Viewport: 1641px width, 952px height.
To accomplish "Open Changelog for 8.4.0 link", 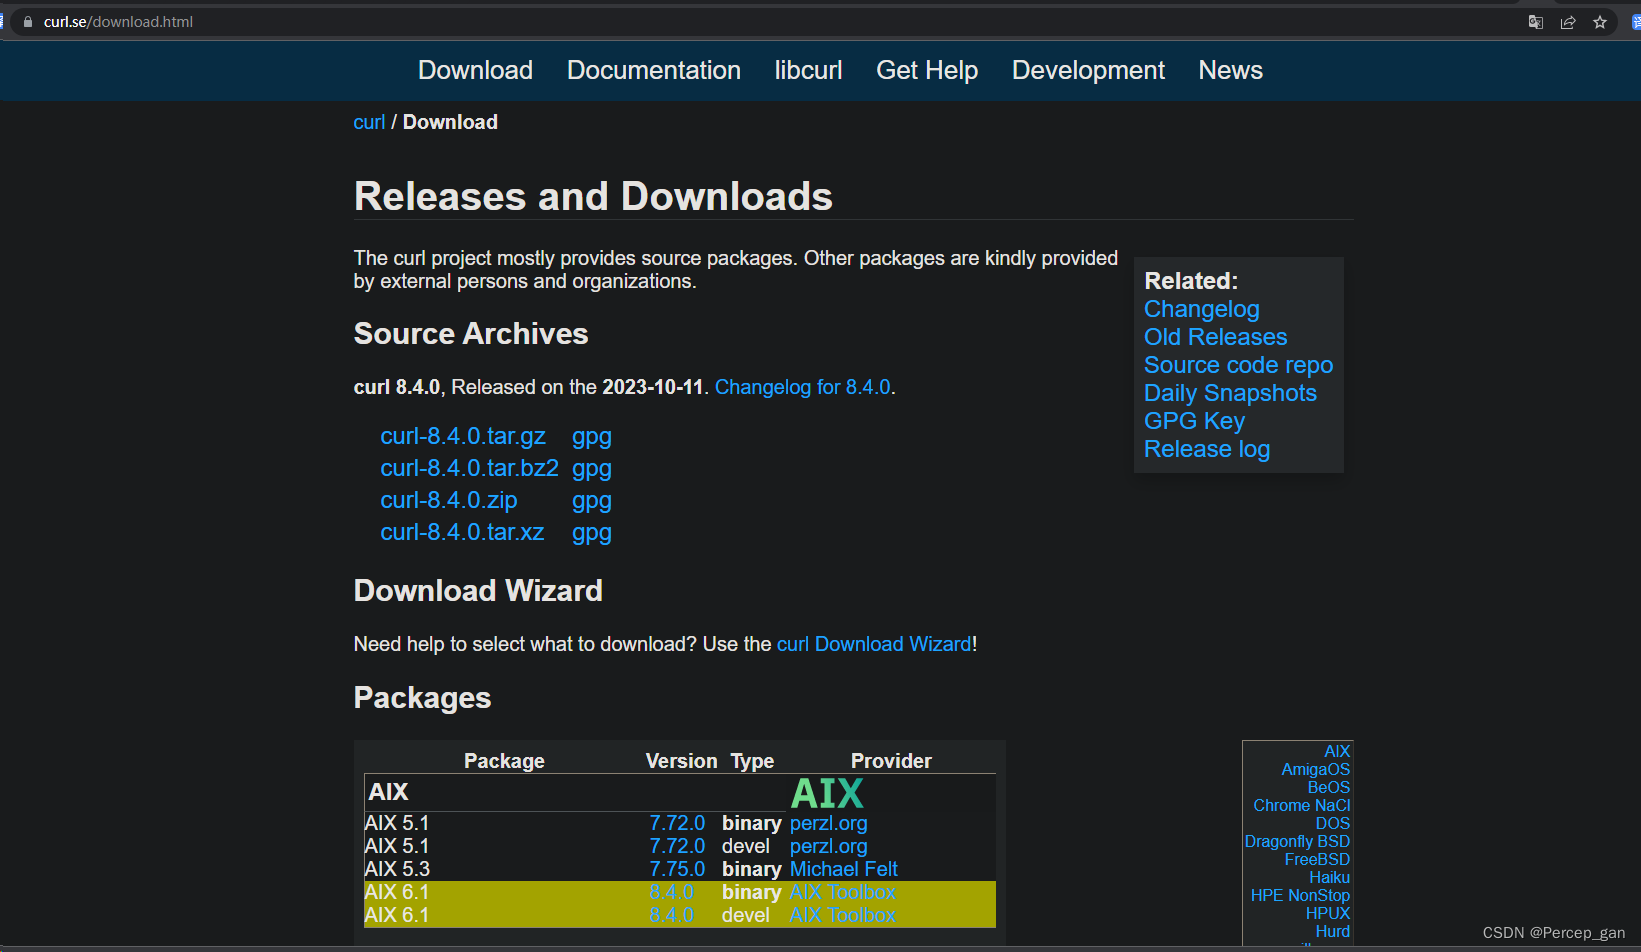I will click(x=802, y=387).
